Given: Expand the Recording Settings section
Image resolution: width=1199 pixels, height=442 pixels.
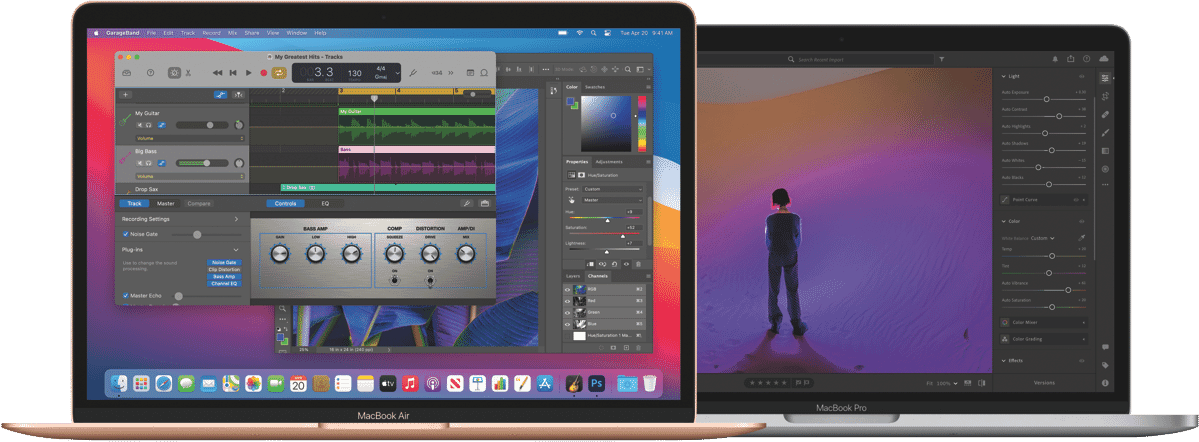Looking at the screenshot, I should point(236,218).
